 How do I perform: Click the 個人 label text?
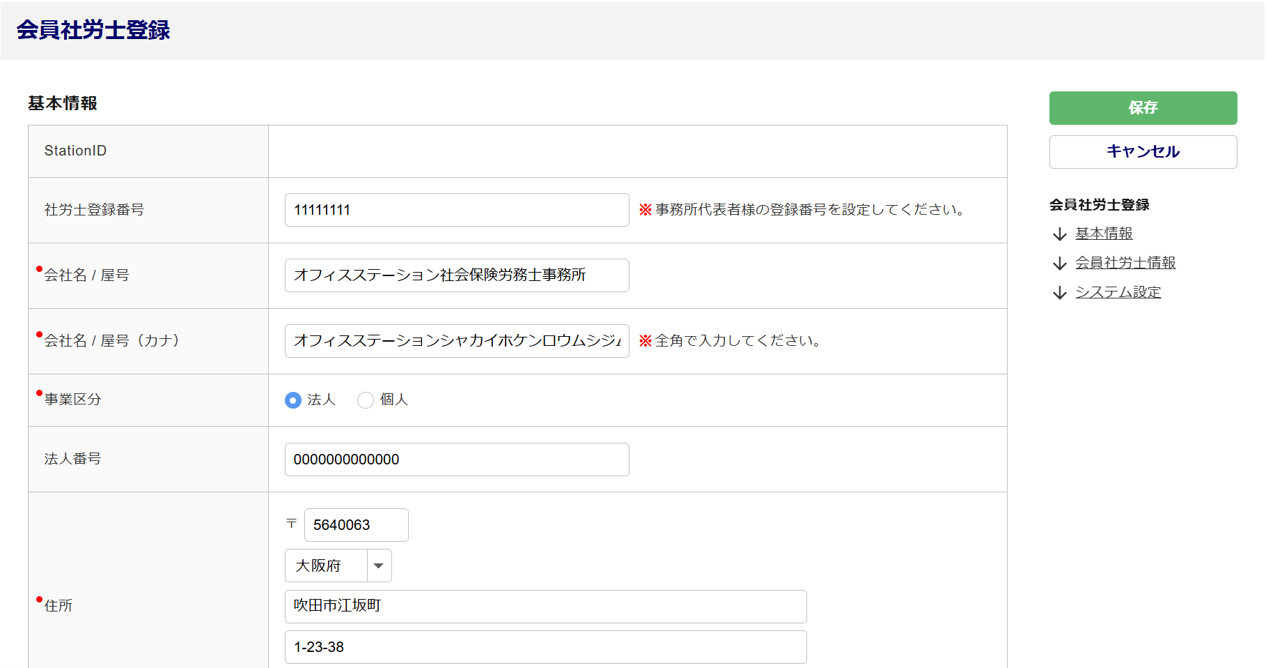click(x=394, y=400)
